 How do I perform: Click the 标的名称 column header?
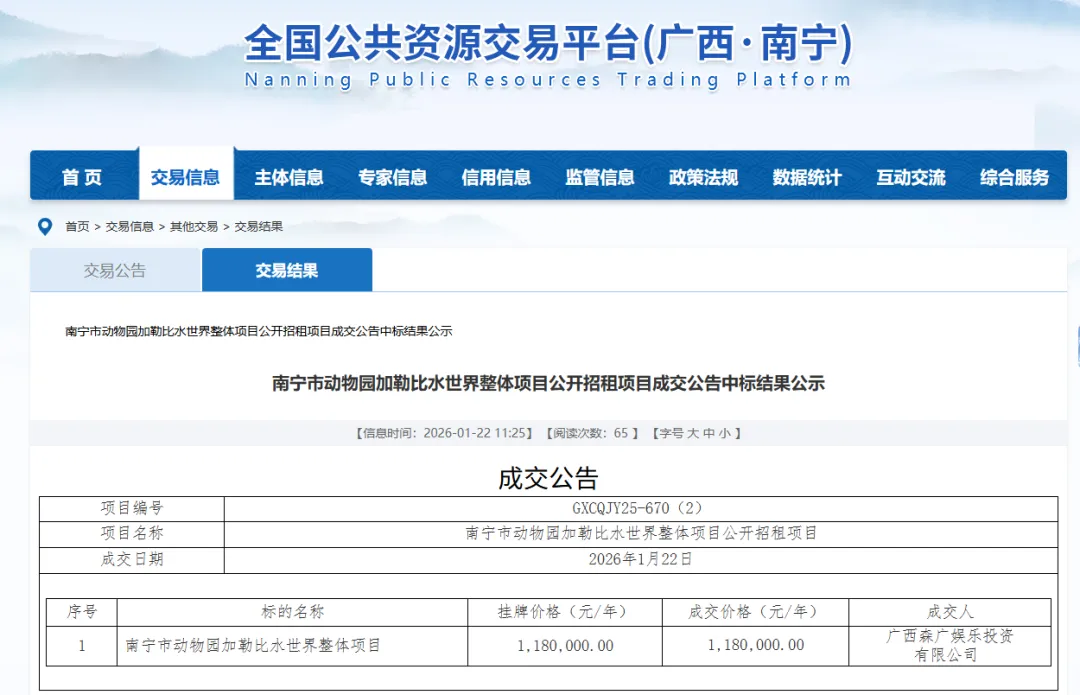tap(292, 612)
